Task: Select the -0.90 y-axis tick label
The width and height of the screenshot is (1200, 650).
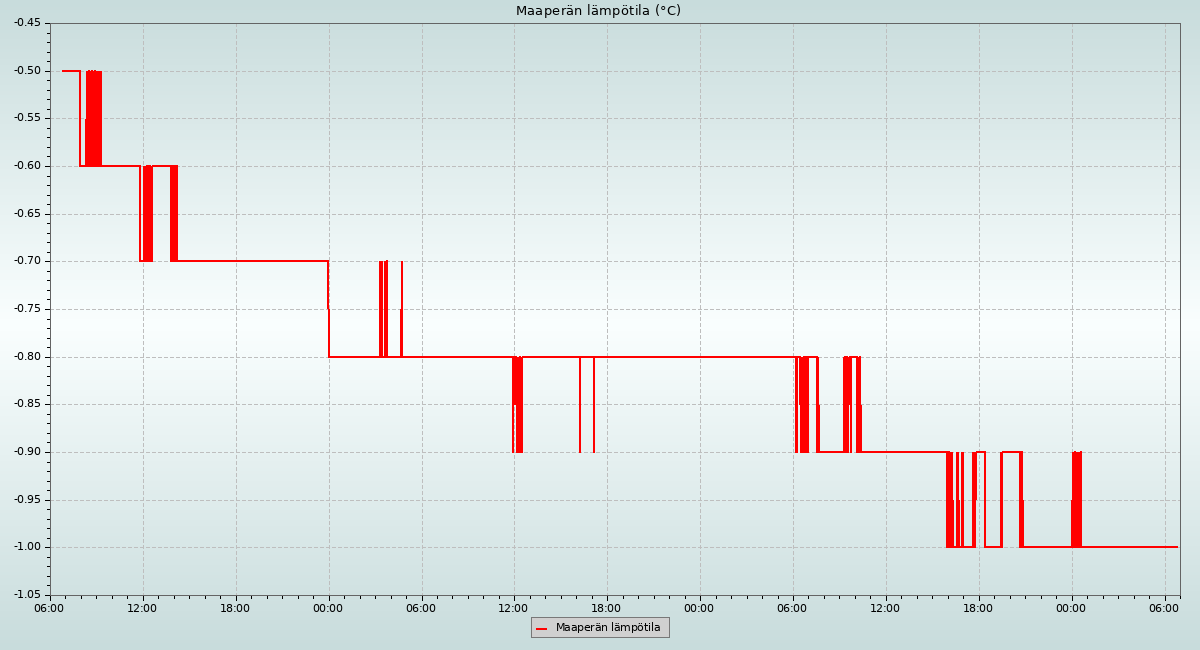Action: pyautogui.click(x=27, y=452)
